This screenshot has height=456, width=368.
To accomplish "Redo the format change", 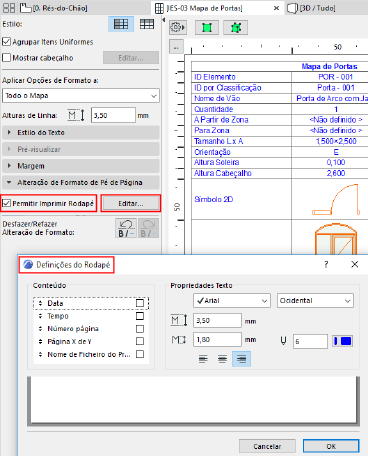I will click(148, 228).
